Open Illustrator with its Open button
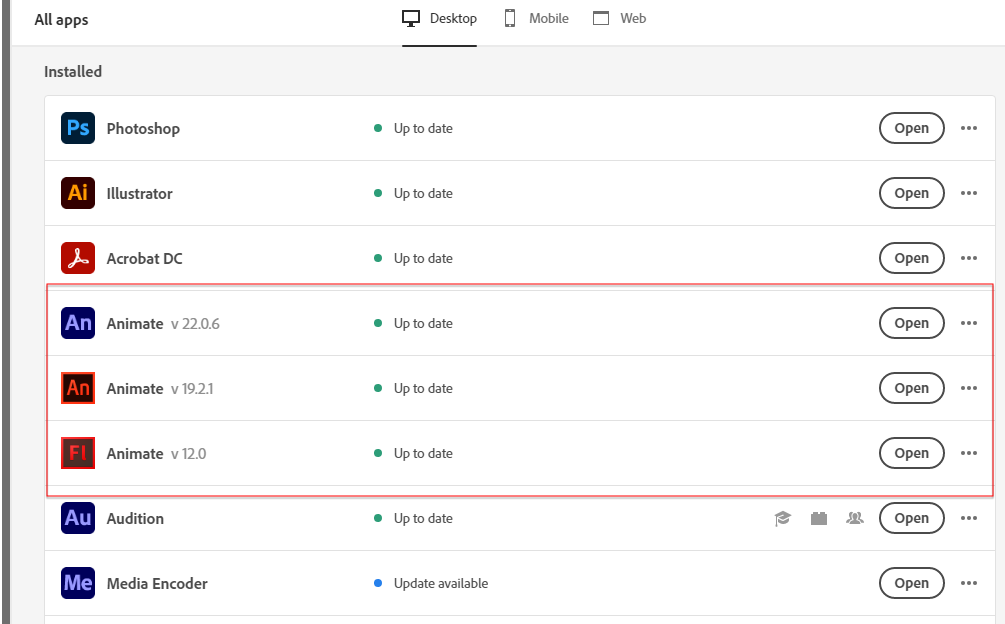 [911, 193]
